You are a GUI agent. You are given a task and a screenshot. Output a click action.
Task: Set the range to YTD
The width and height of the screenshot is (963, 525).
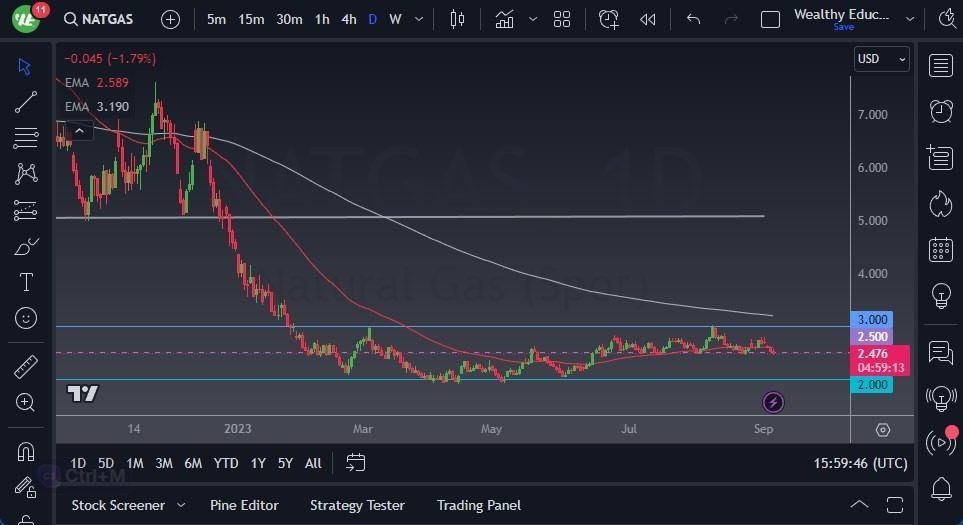(225, 463)
